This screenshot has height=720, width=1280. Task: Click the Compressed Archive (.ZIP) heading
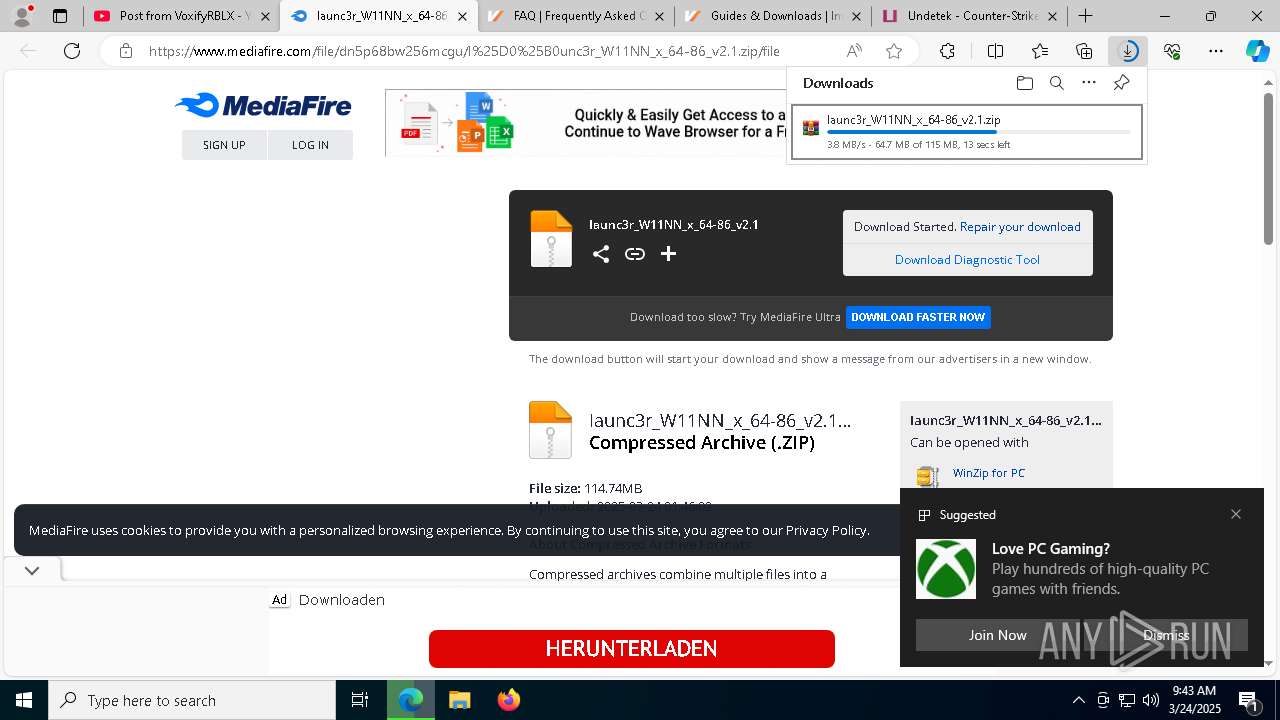tap(702, 442)
